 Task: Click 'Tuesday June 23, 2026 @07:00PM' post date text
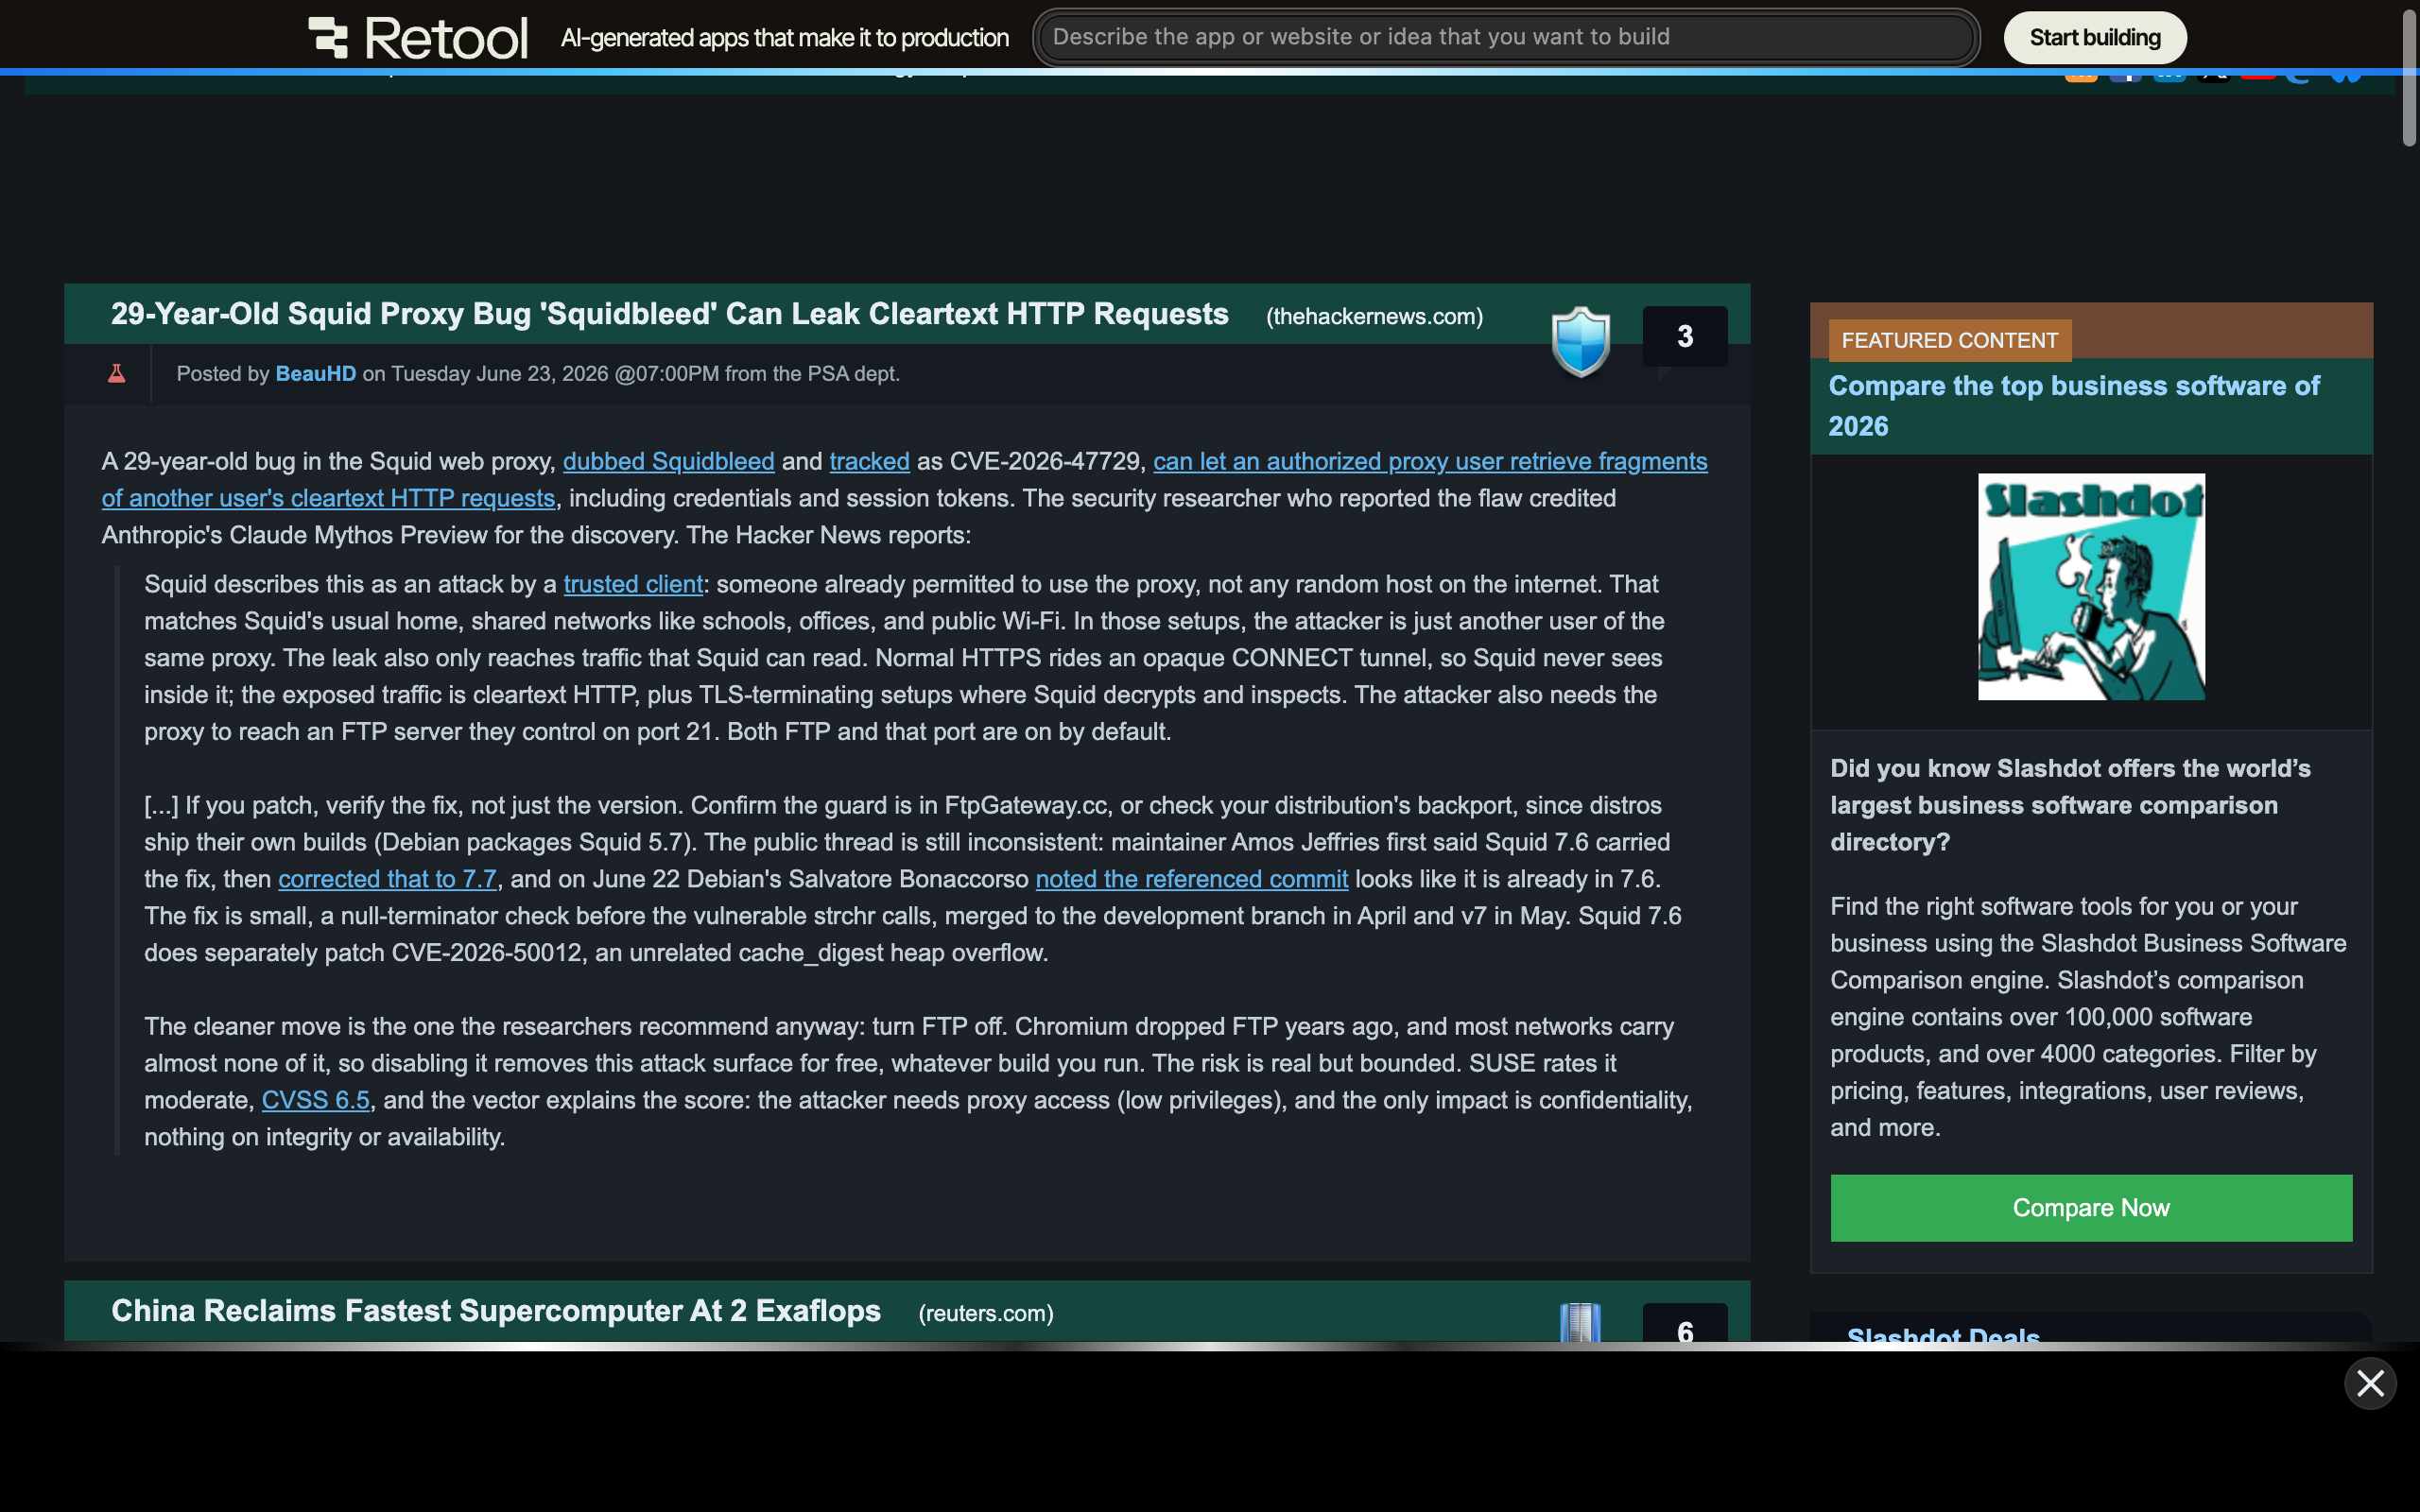[555, 374]
